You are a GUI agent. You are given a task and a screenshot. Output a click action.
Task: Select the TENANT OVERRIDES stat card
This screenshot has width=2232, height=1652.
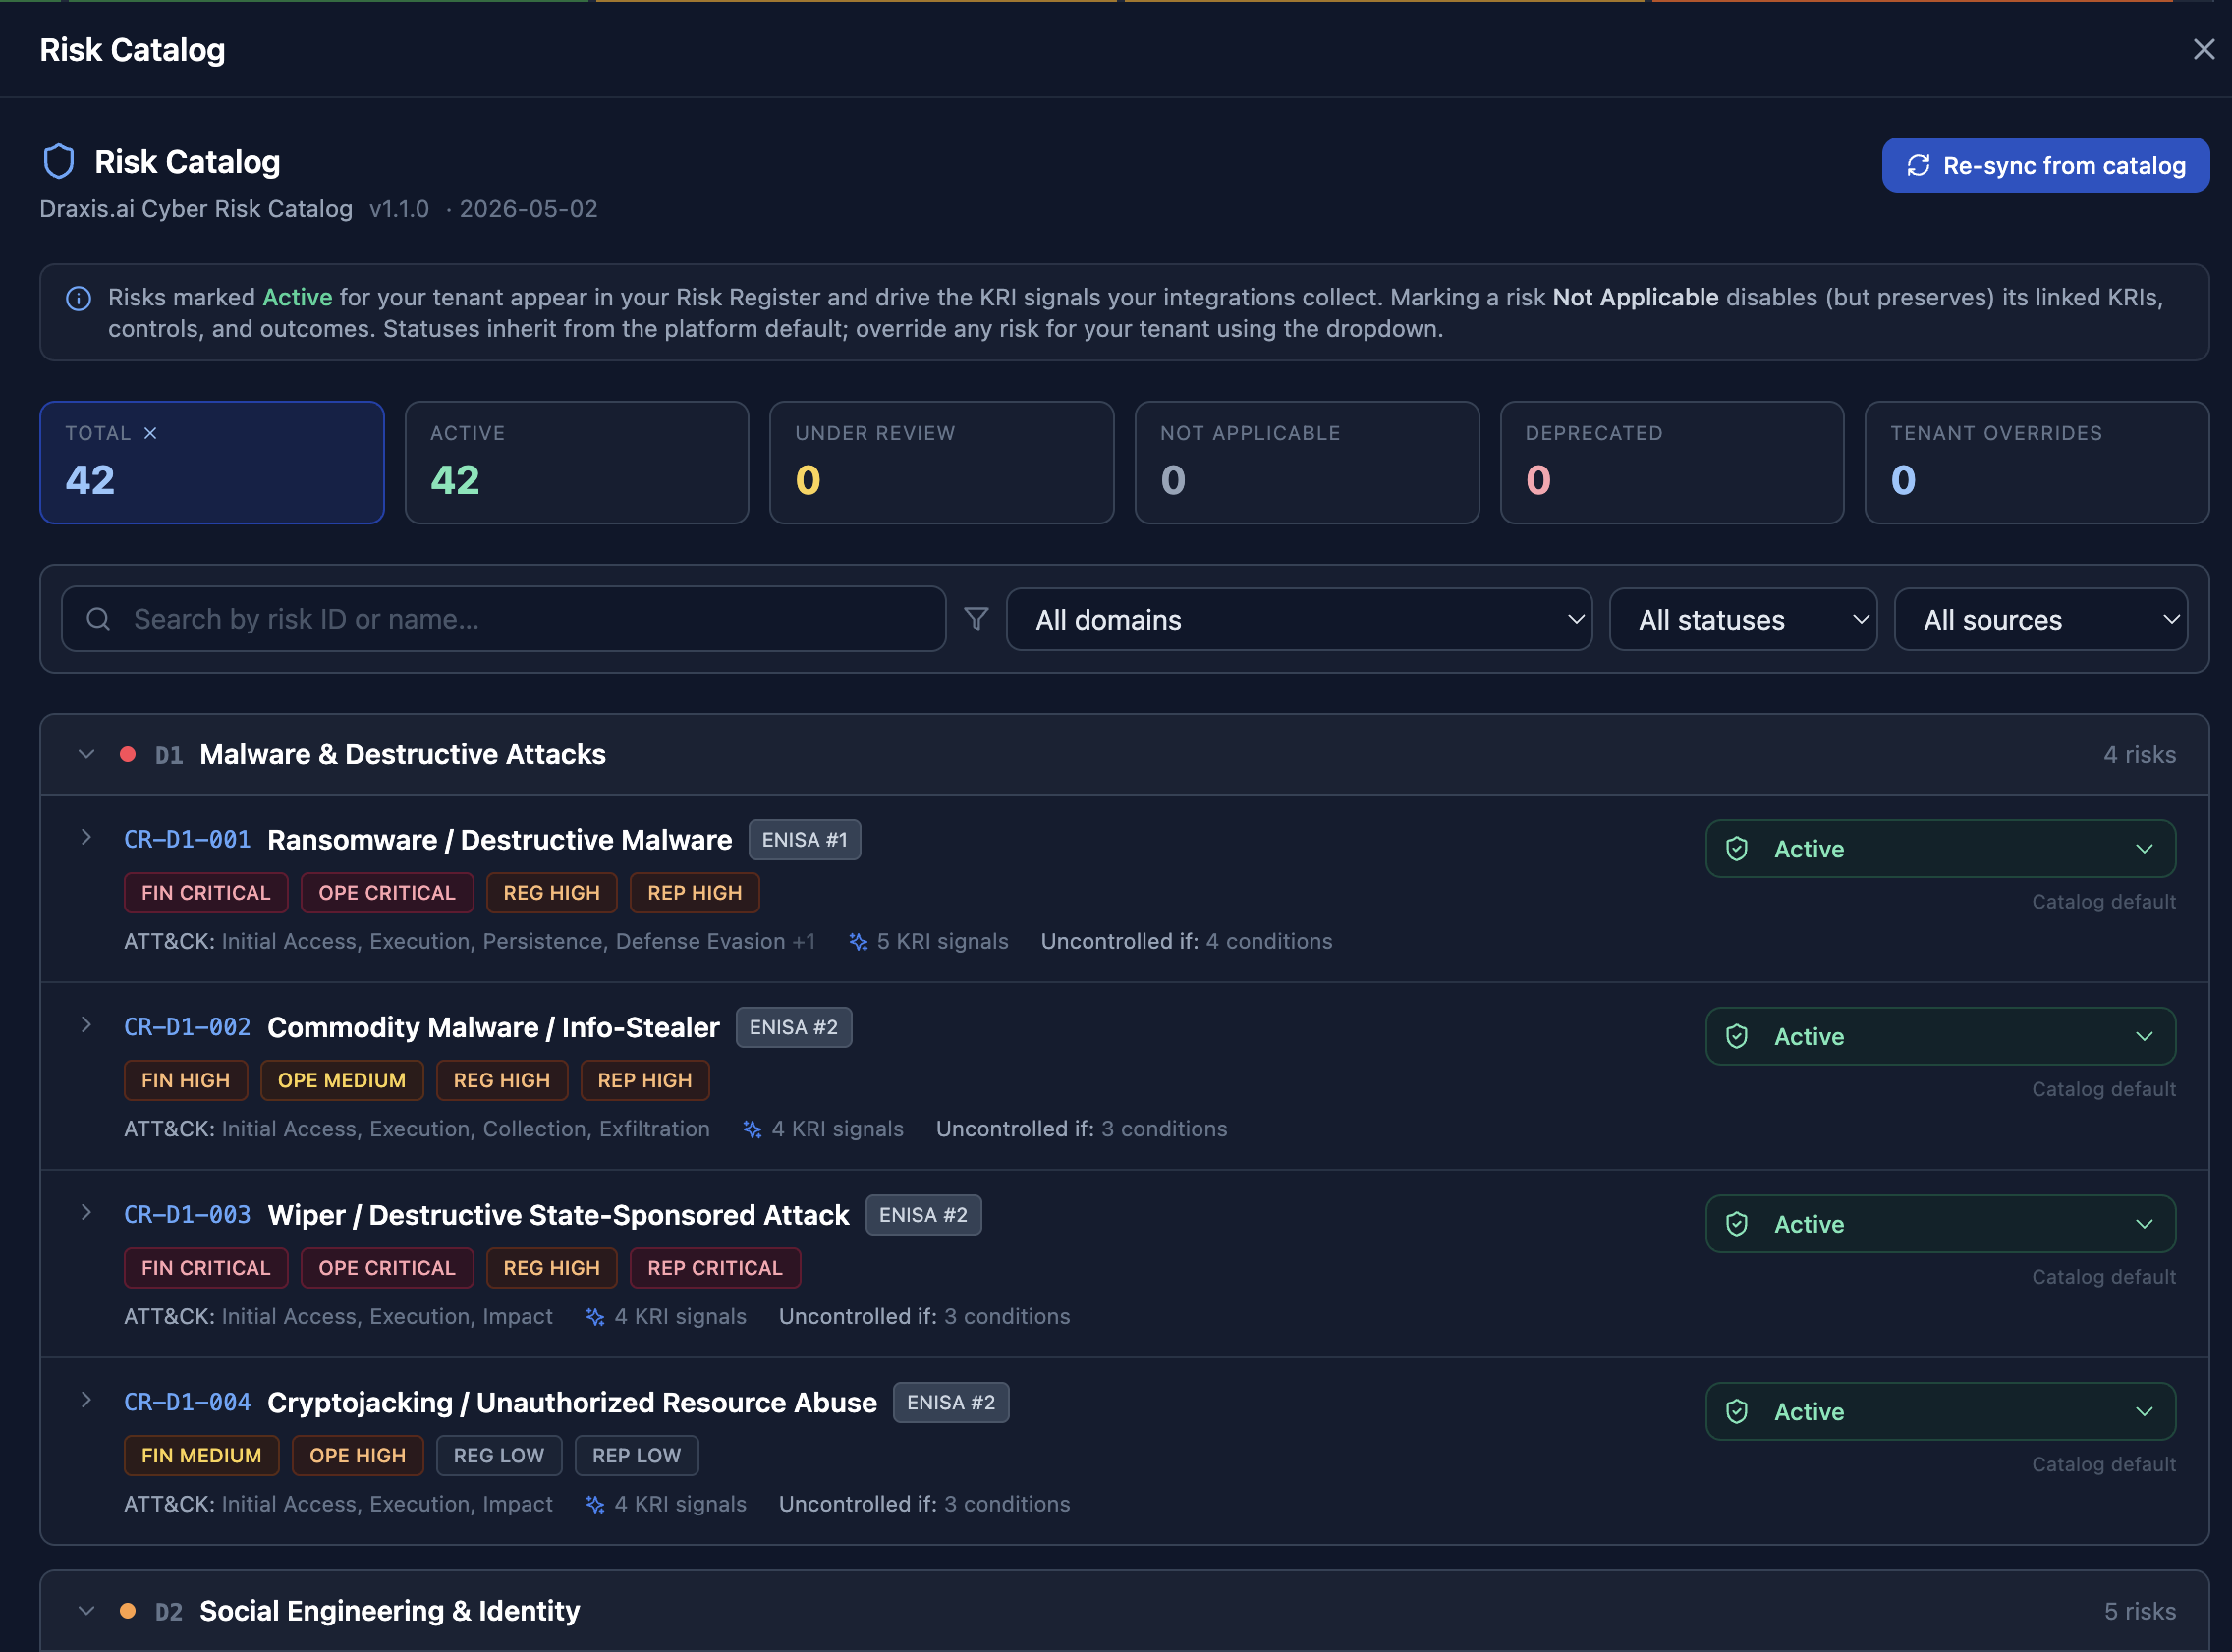tap(2037, 462)
